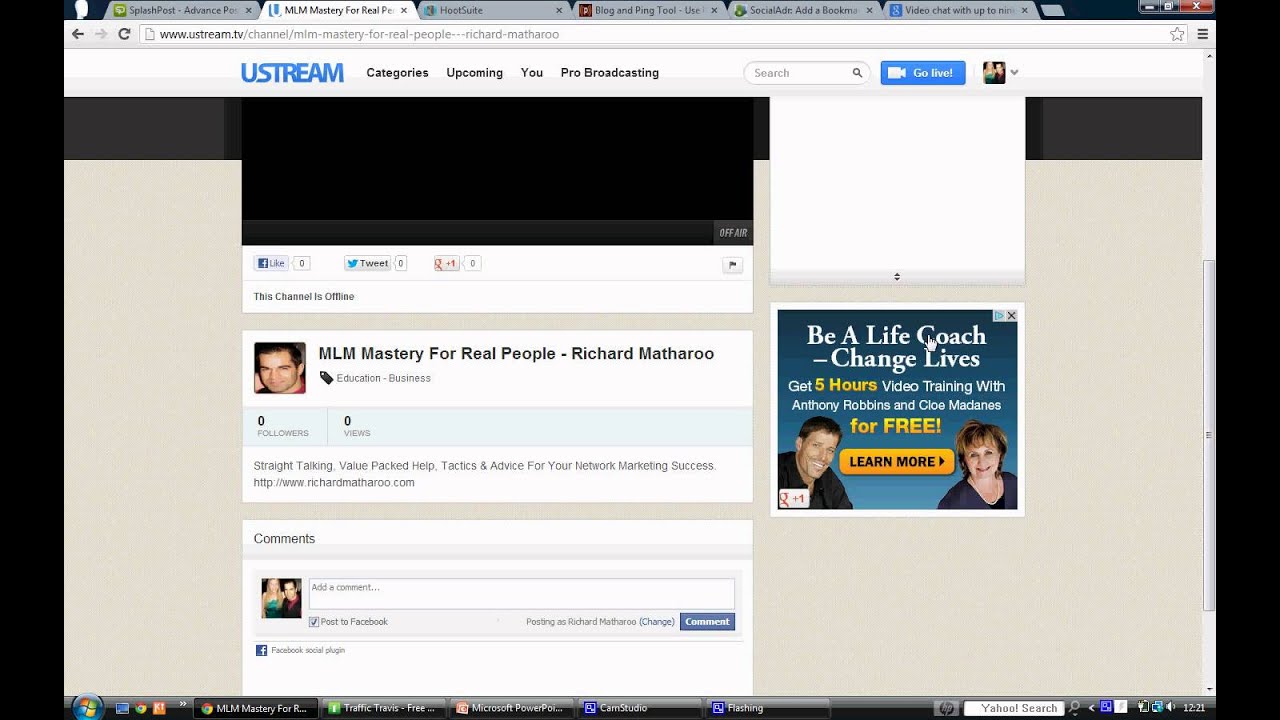Open the user avatar dropdown arrow
Viewport: 1280px width, 720px height.
(1014, 72)
